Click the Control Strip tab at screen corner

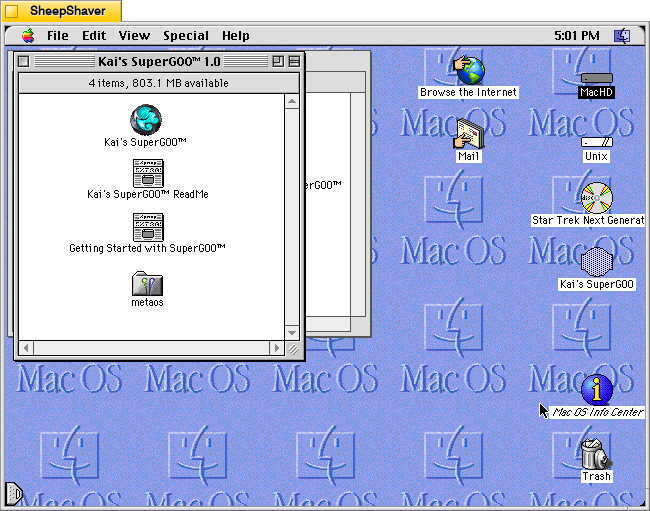(13, 494)
